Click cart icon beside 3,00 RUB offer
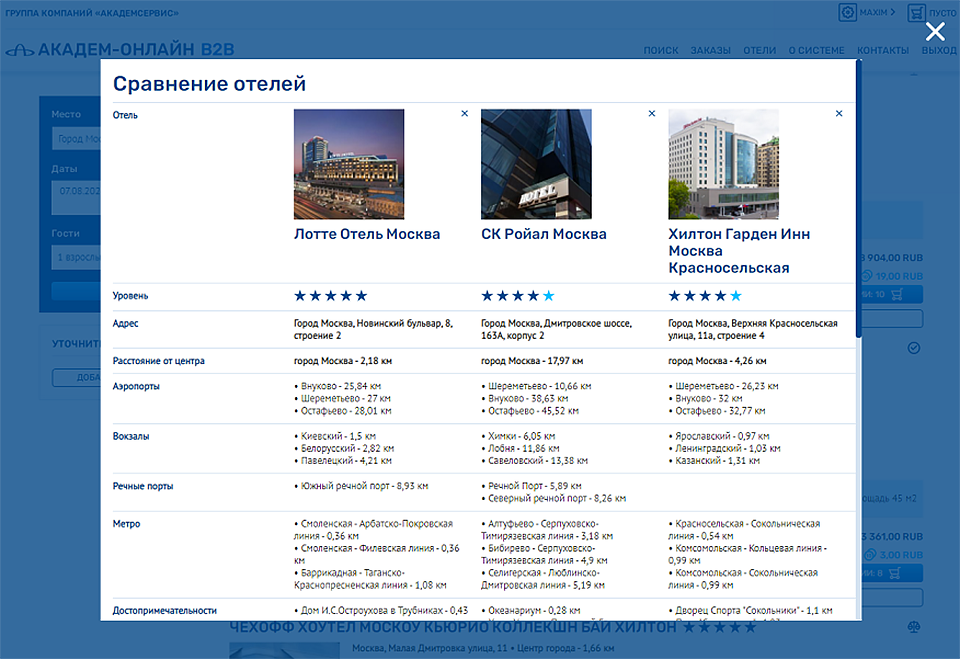This screenshot has width=960, height=659. [x=894, y=573]
